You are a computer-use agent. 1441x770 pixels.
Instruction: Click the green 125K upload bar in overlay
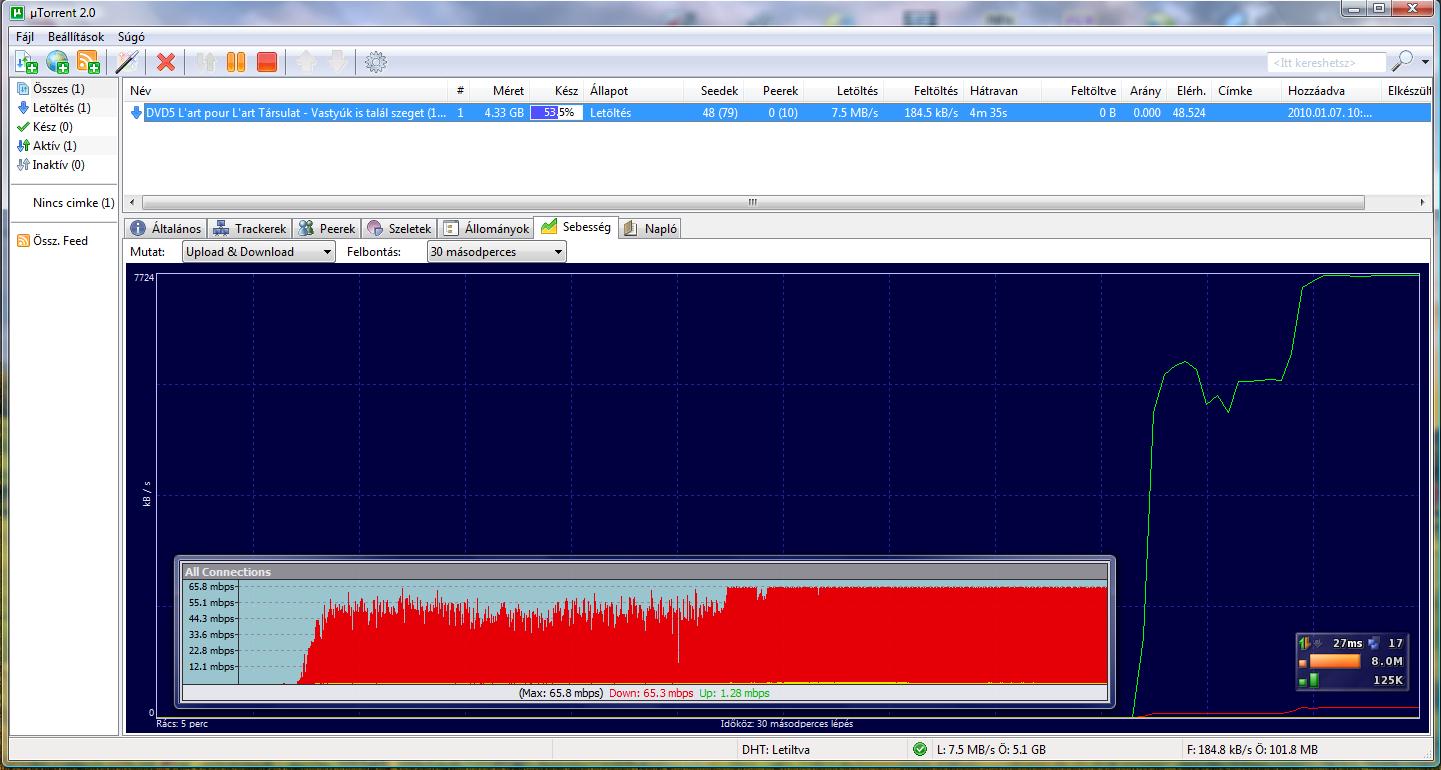(x=1315, y=680)
